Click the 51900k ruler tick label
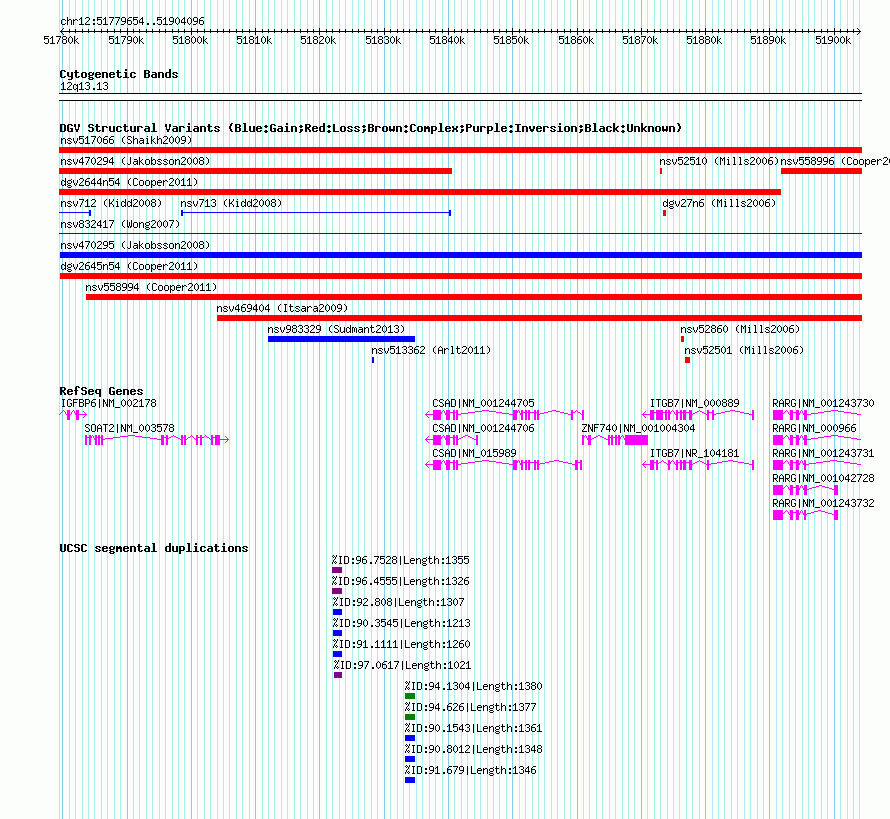 (x=833, y=40)
